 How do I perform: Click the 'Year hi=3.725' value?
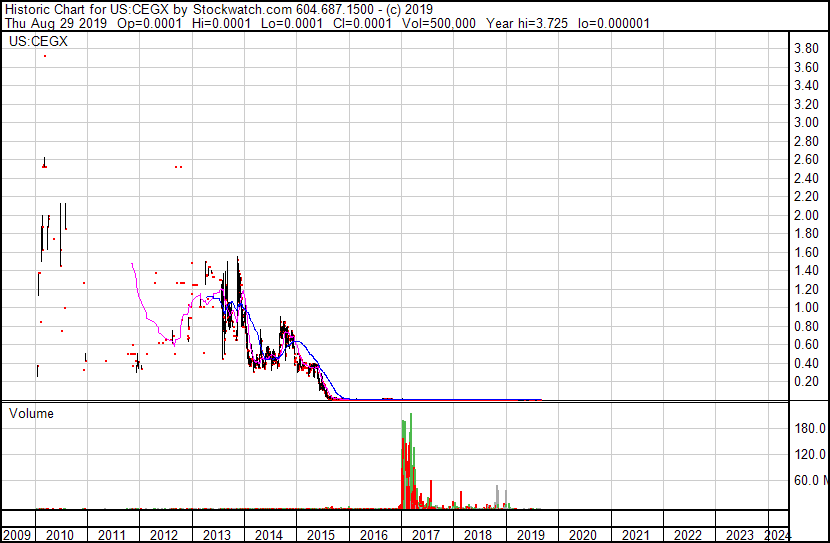[527, 23]
